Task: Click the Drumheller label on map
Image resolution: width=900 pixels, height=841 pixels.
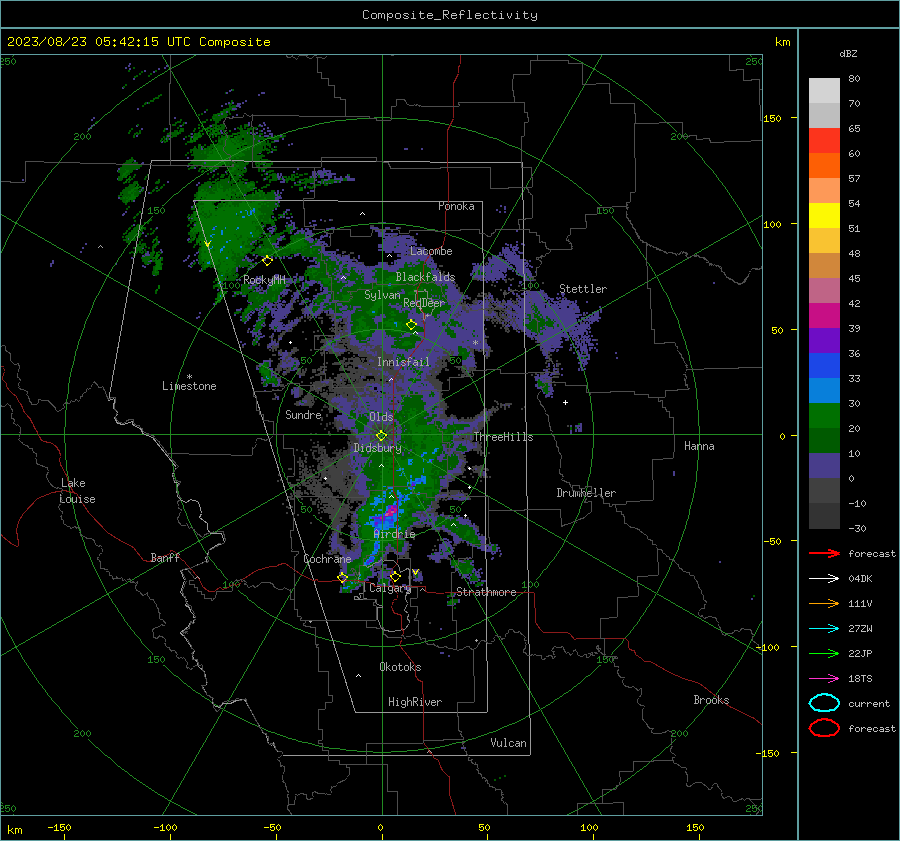Action: pos(585,493)
